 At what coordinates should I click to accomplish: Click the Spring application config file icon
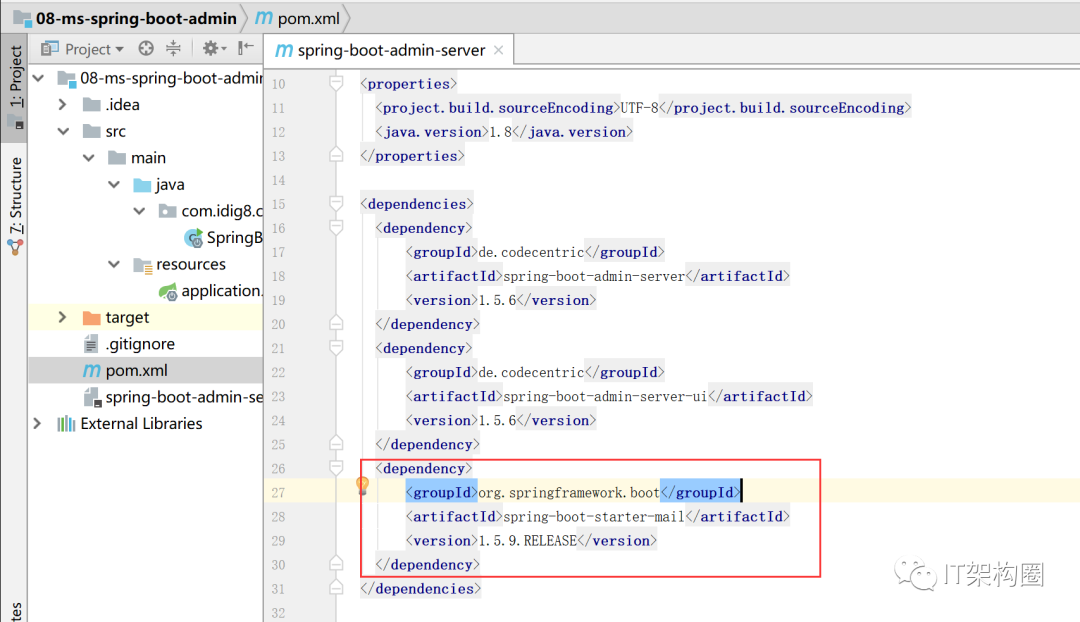point(168,292)
